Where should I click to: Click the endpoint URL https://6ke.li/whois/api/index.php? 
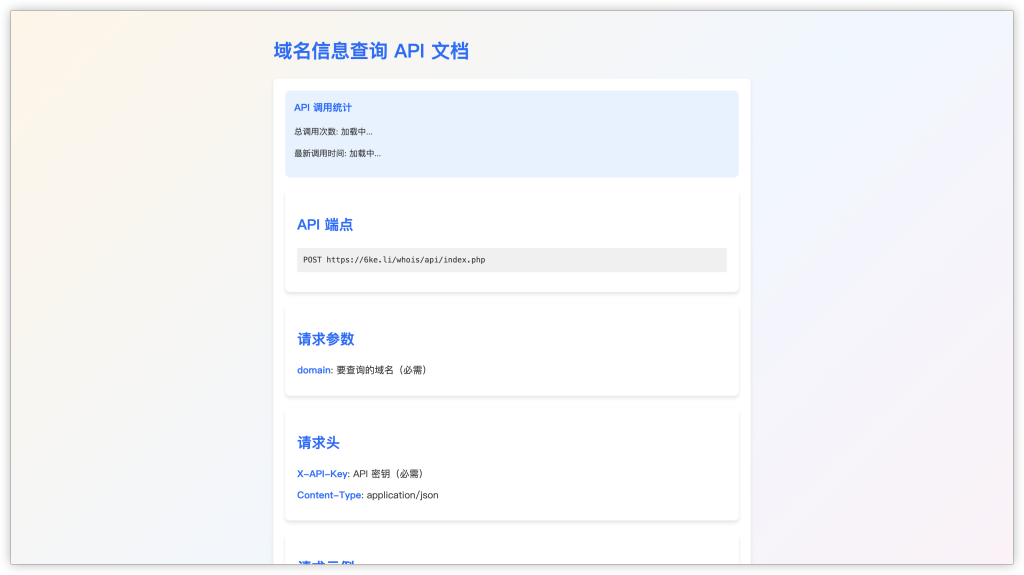coord(405,260)
